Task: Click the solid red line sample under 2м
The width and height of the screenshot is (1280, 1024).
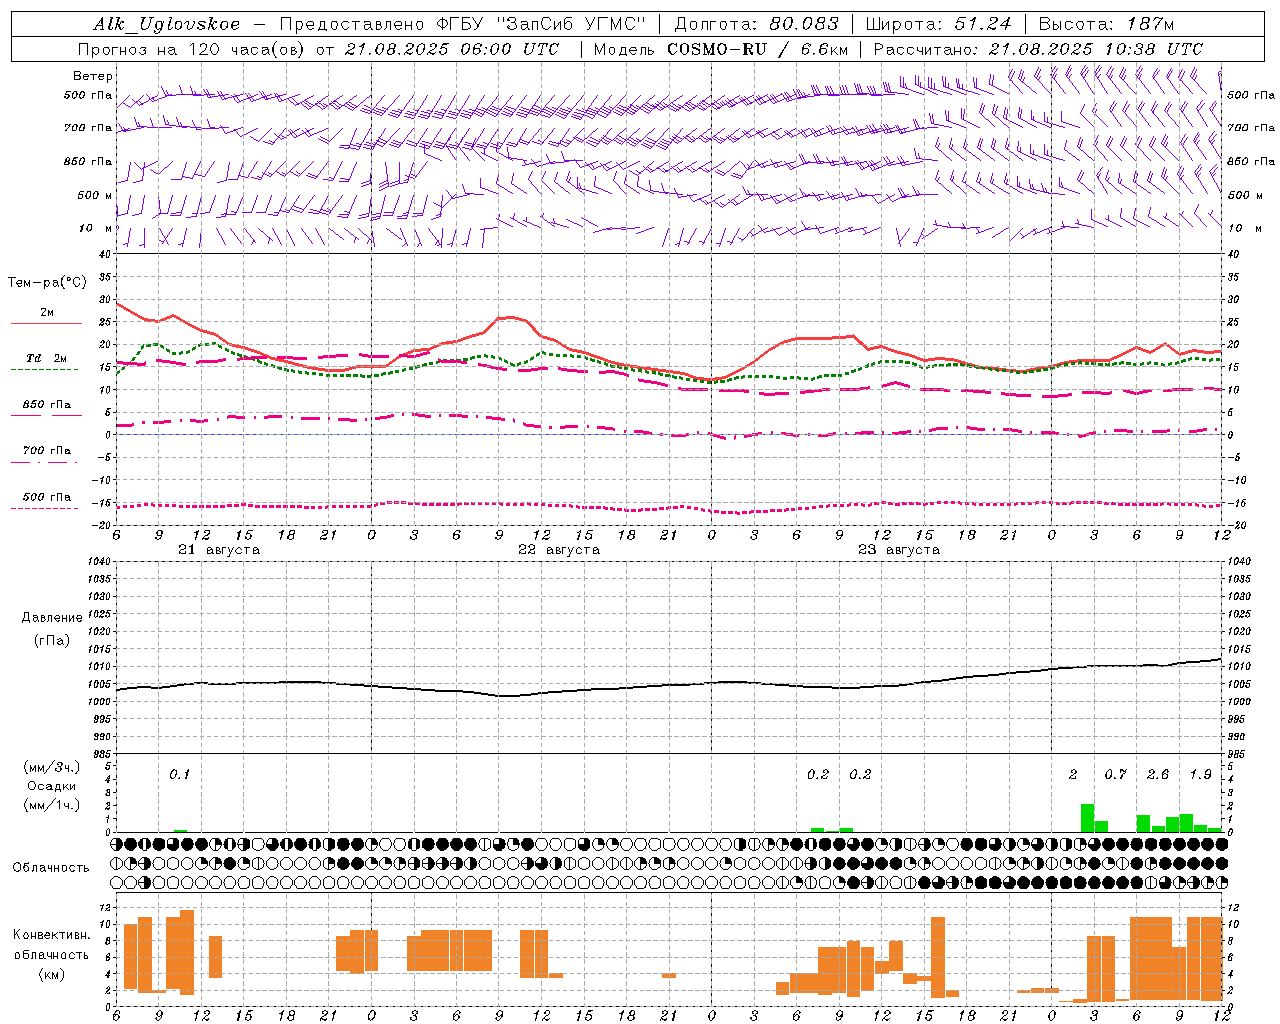Action: point(46,324)
